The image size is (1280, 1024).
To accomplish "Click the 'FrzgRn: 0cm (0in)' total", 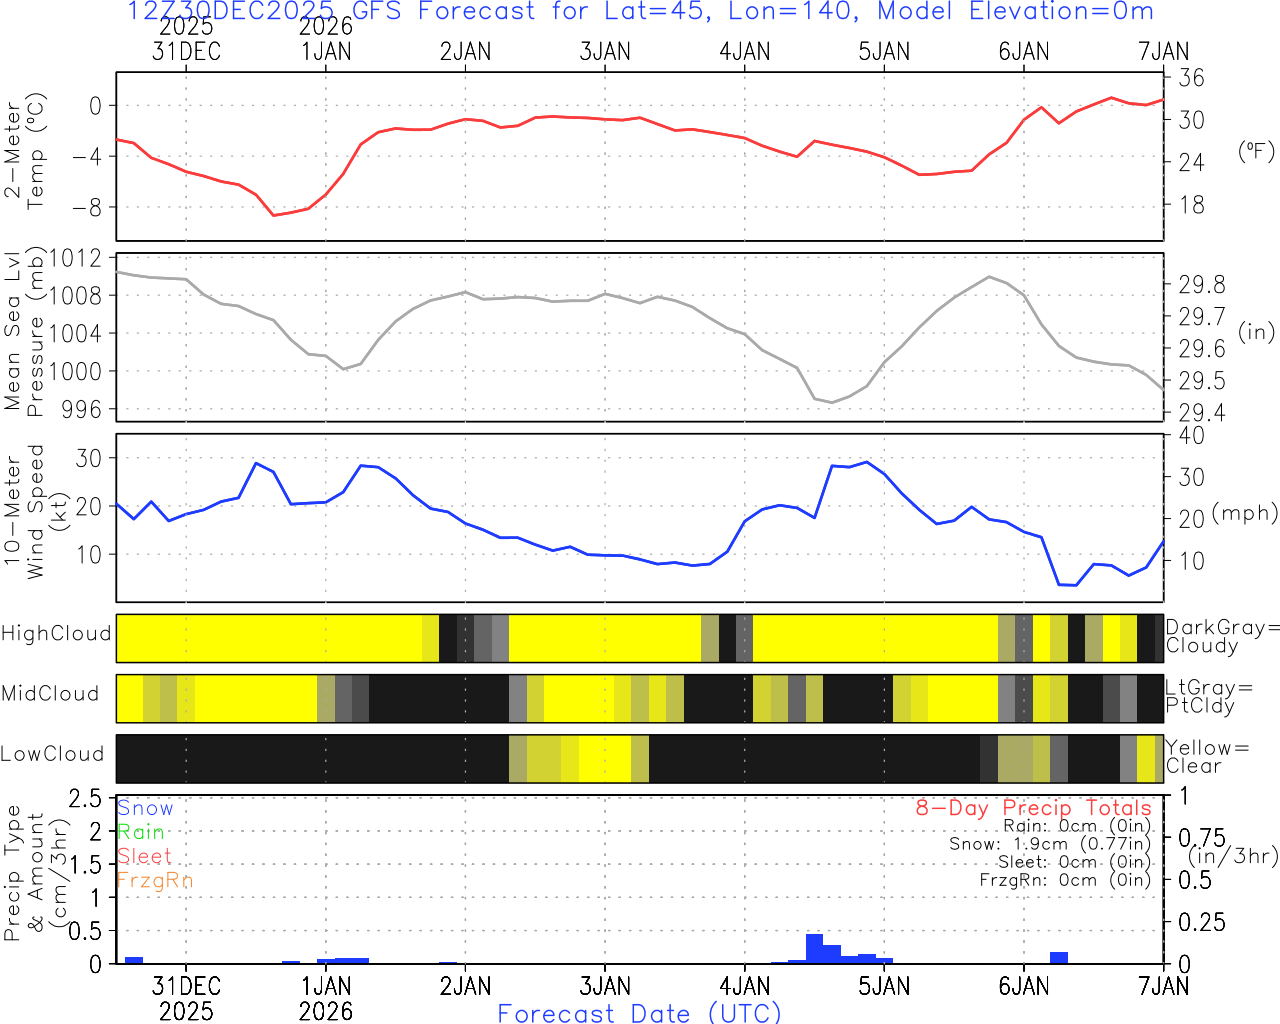I will [x=1065, y=880].
